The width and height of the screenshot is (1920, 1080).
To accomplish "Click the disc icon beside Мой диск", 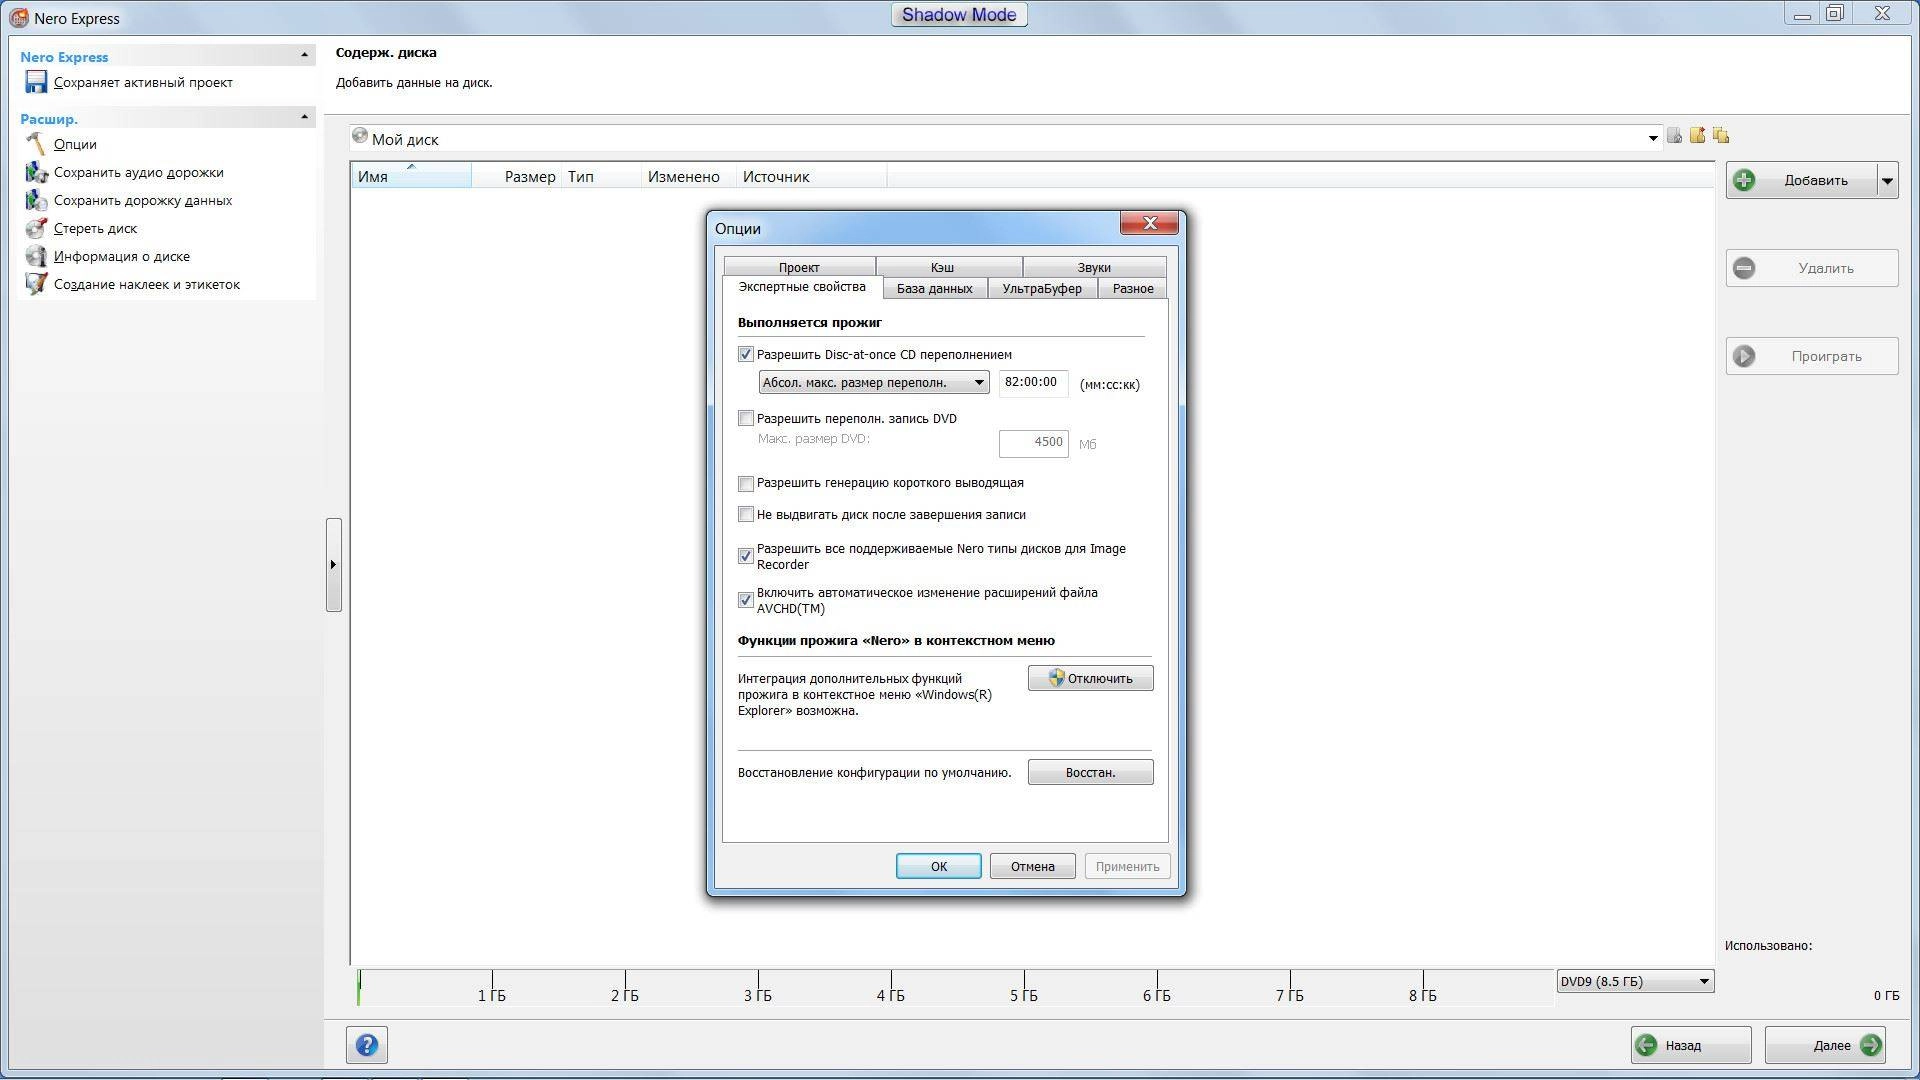I will pos(360,136).
